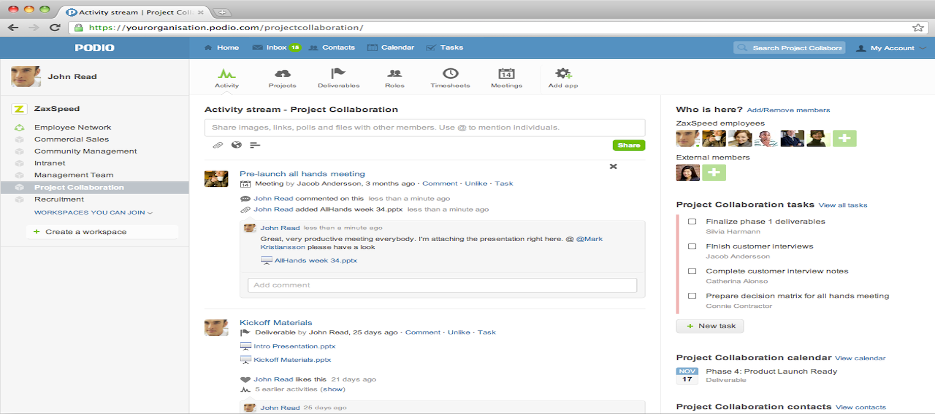Select Intranet workspace
The height and width of the screenshot is (414, 935).
click(49, 163)
